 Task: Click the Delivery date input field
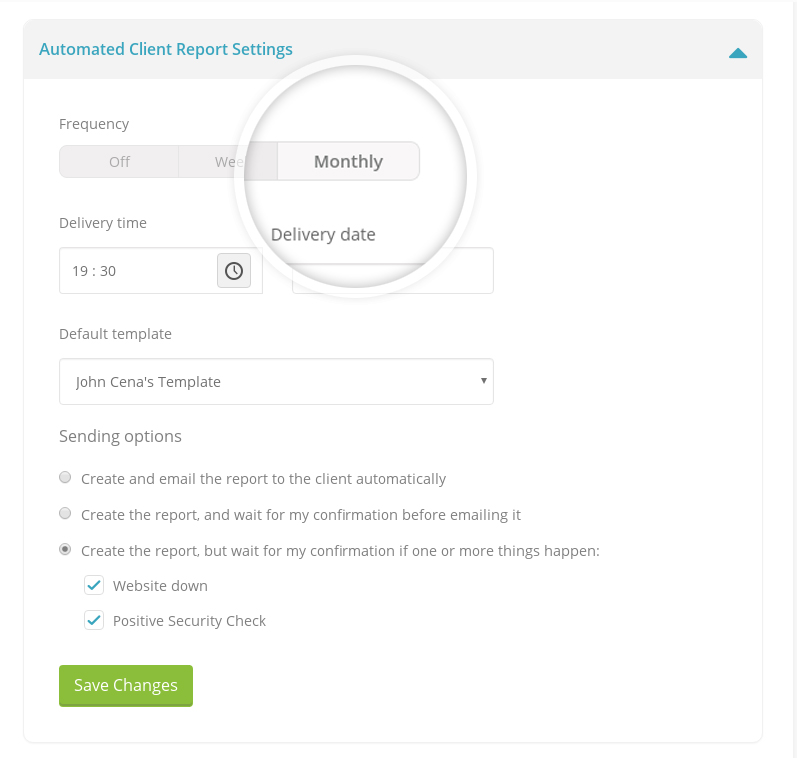tap(392, 276)
